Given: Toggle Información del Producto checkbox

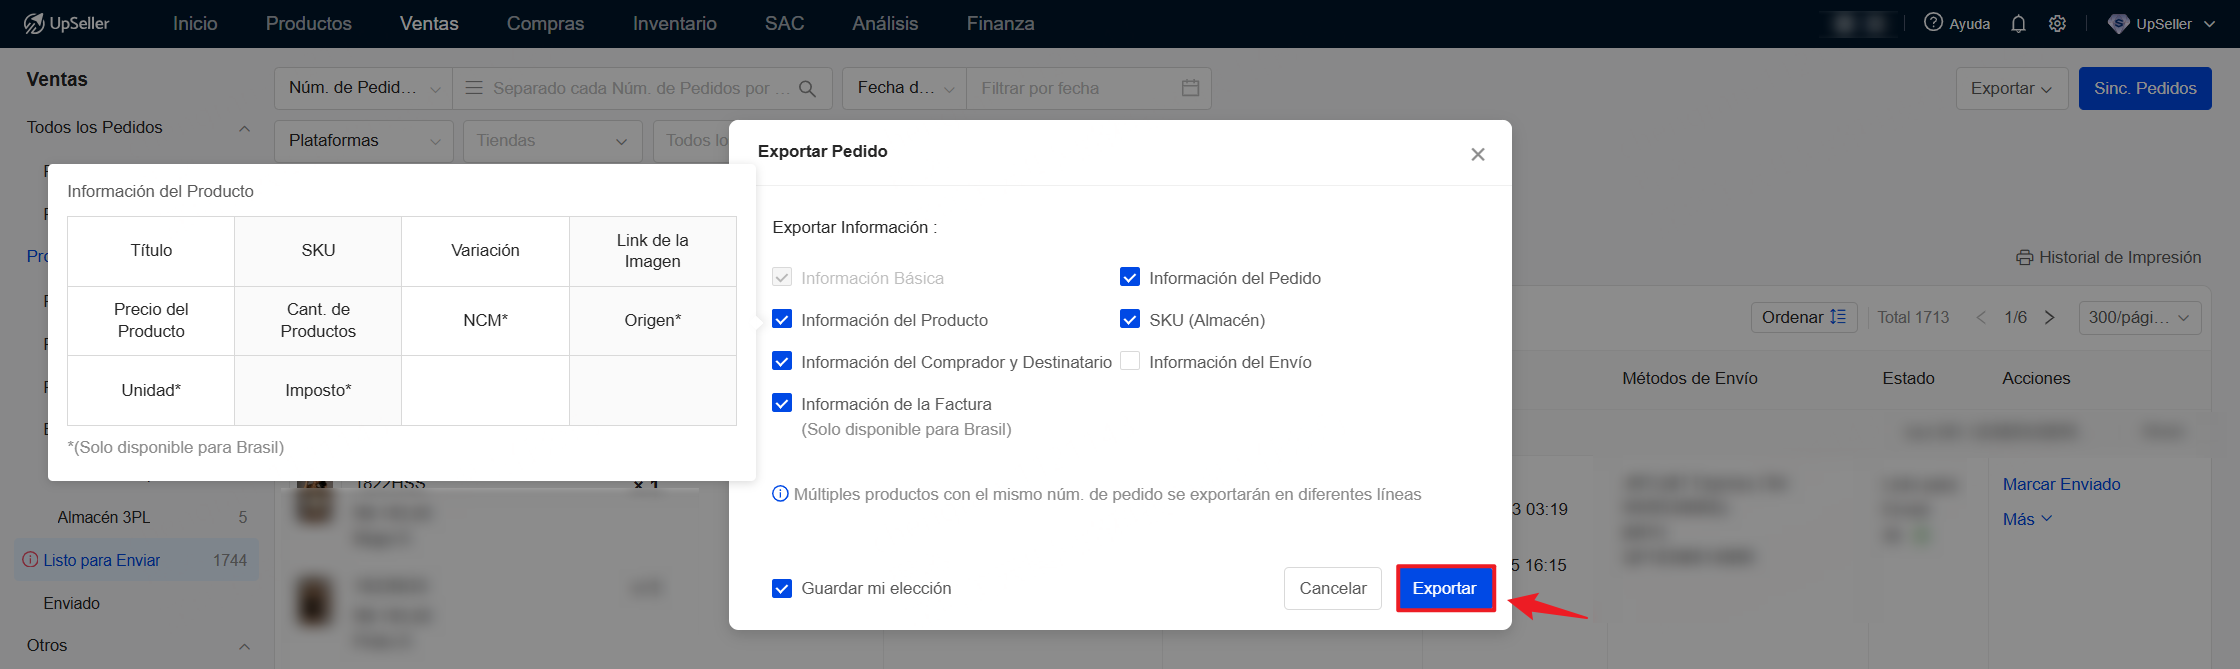Looking at the screenshot, I should pyautogui.click(x=782, y=319).
